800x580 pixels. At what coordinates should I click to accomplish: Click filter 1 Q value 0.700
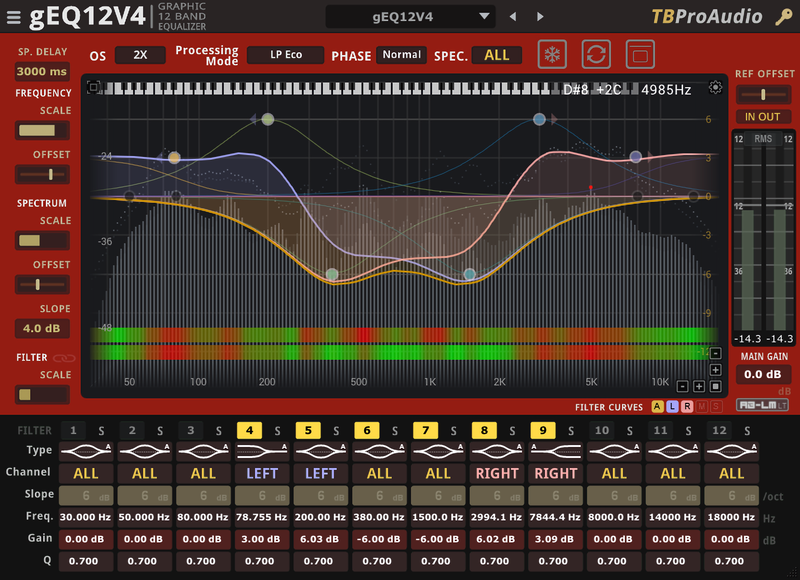(x=86, y=561)
